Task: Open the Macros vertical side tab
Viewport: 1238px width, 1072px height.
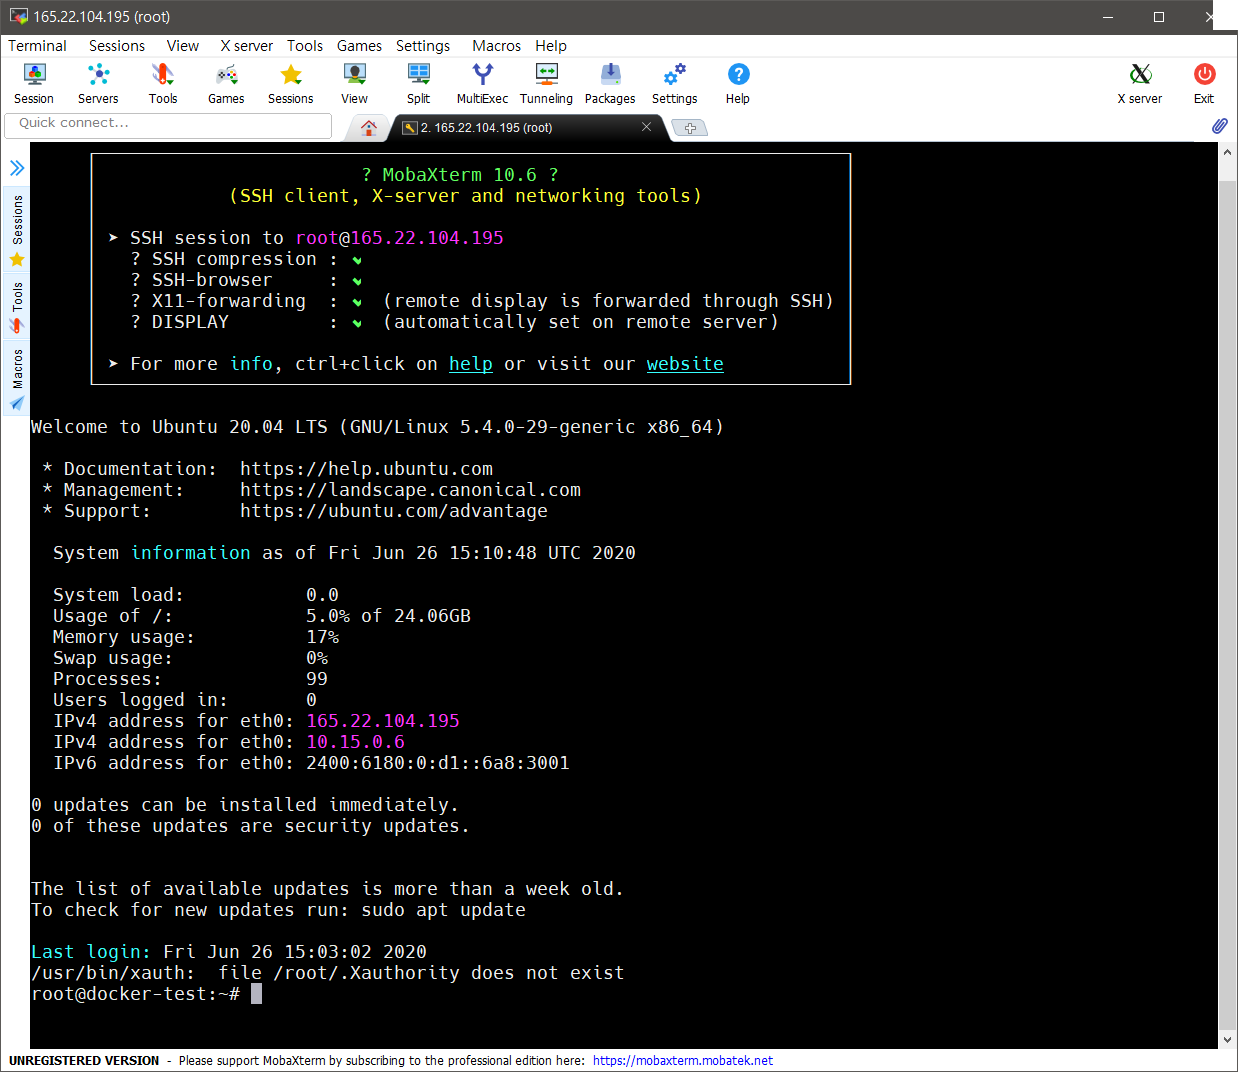Action: coord(17,378)
